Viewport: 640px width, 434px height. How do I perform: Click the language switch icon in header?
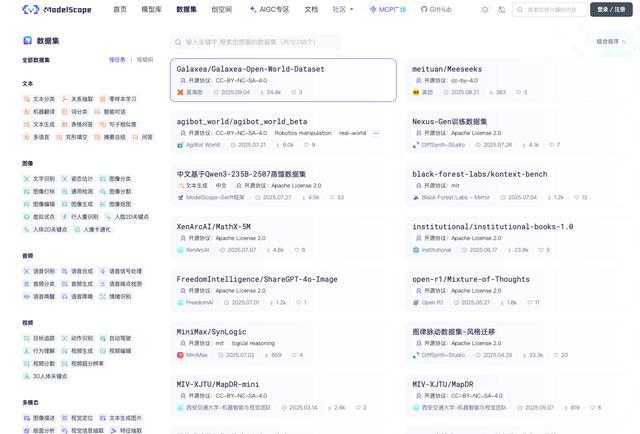click(x=501, y=9)
